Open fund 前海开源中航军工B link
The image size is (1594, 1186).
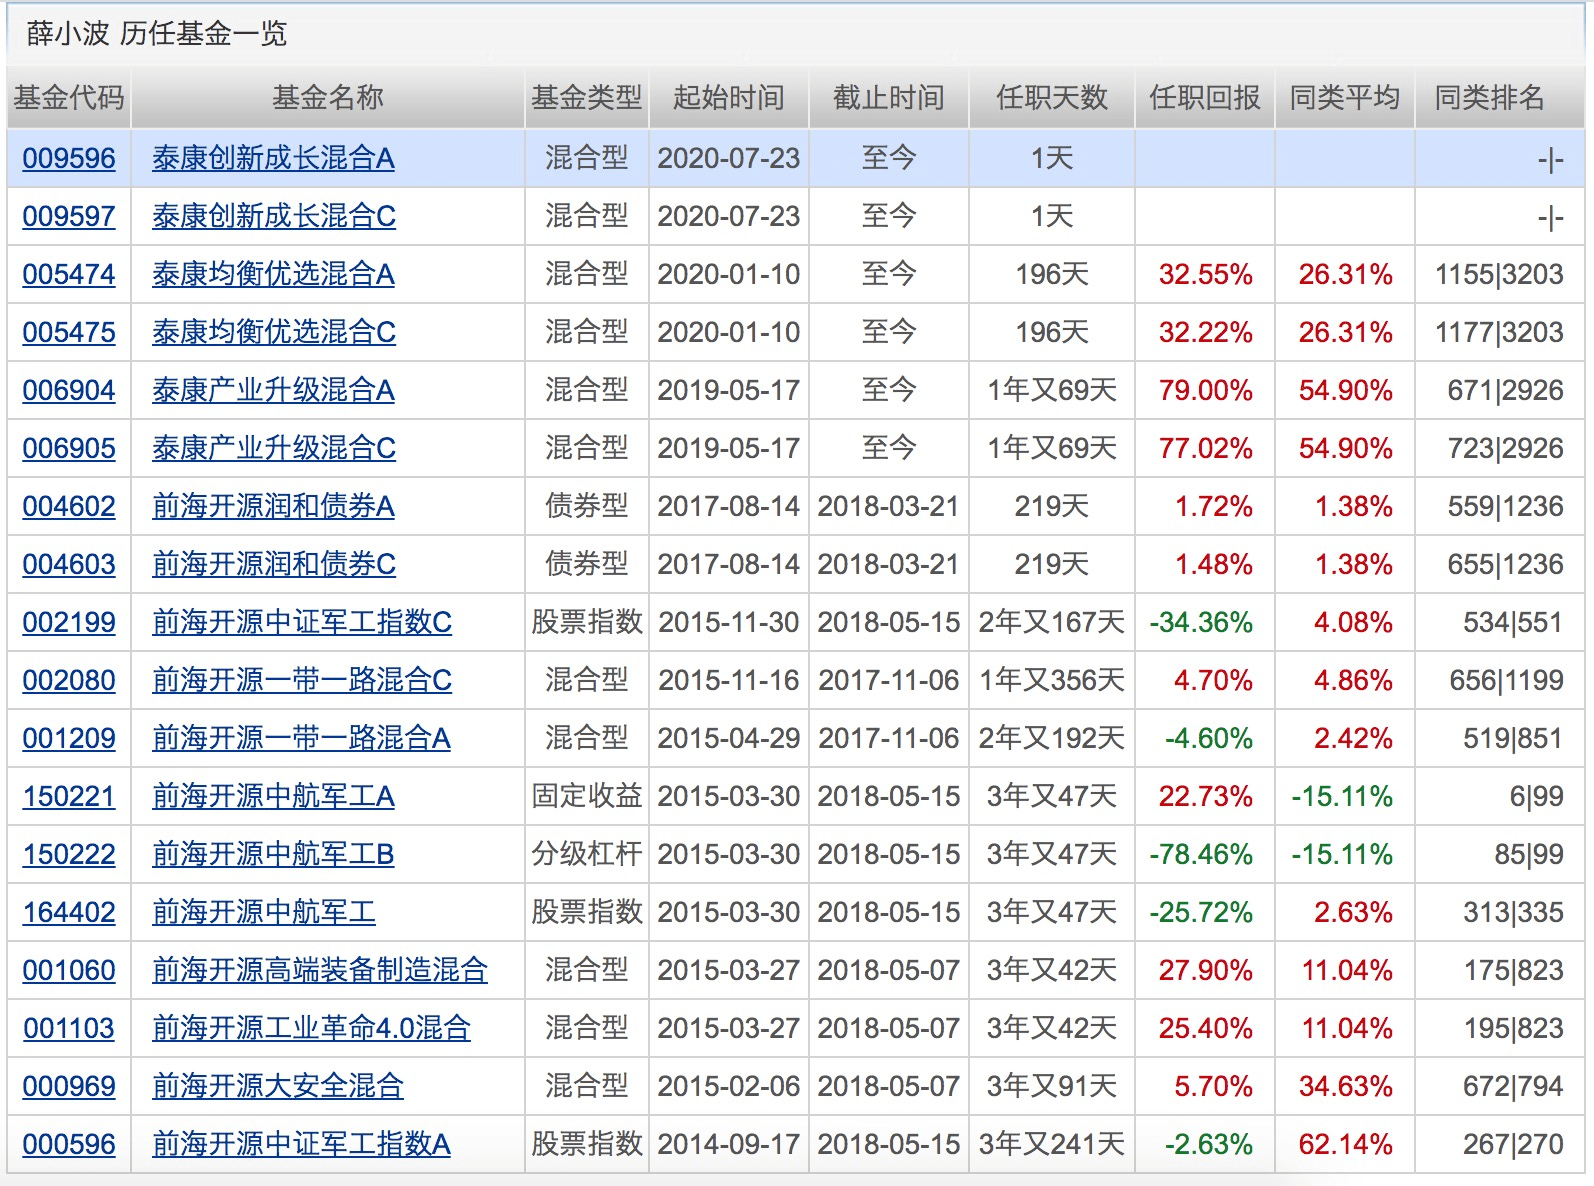[x=273, y=854]
